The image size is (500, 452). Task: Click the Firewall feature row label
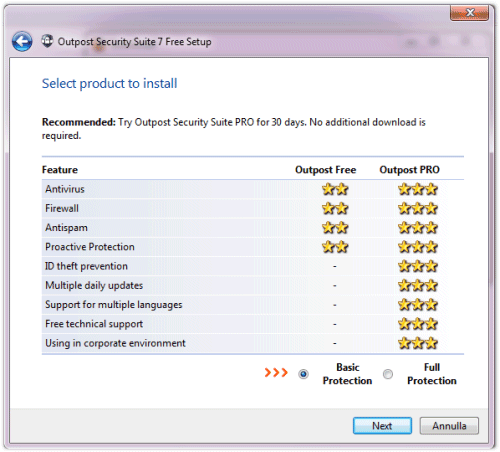[62, 208]
